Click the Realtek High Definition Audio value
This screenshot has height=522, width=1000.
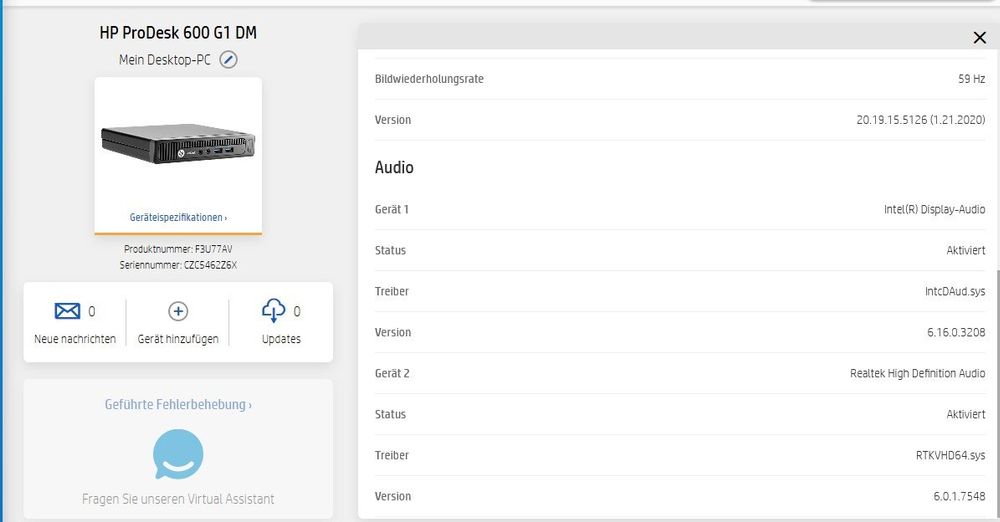tap(917, 373)
